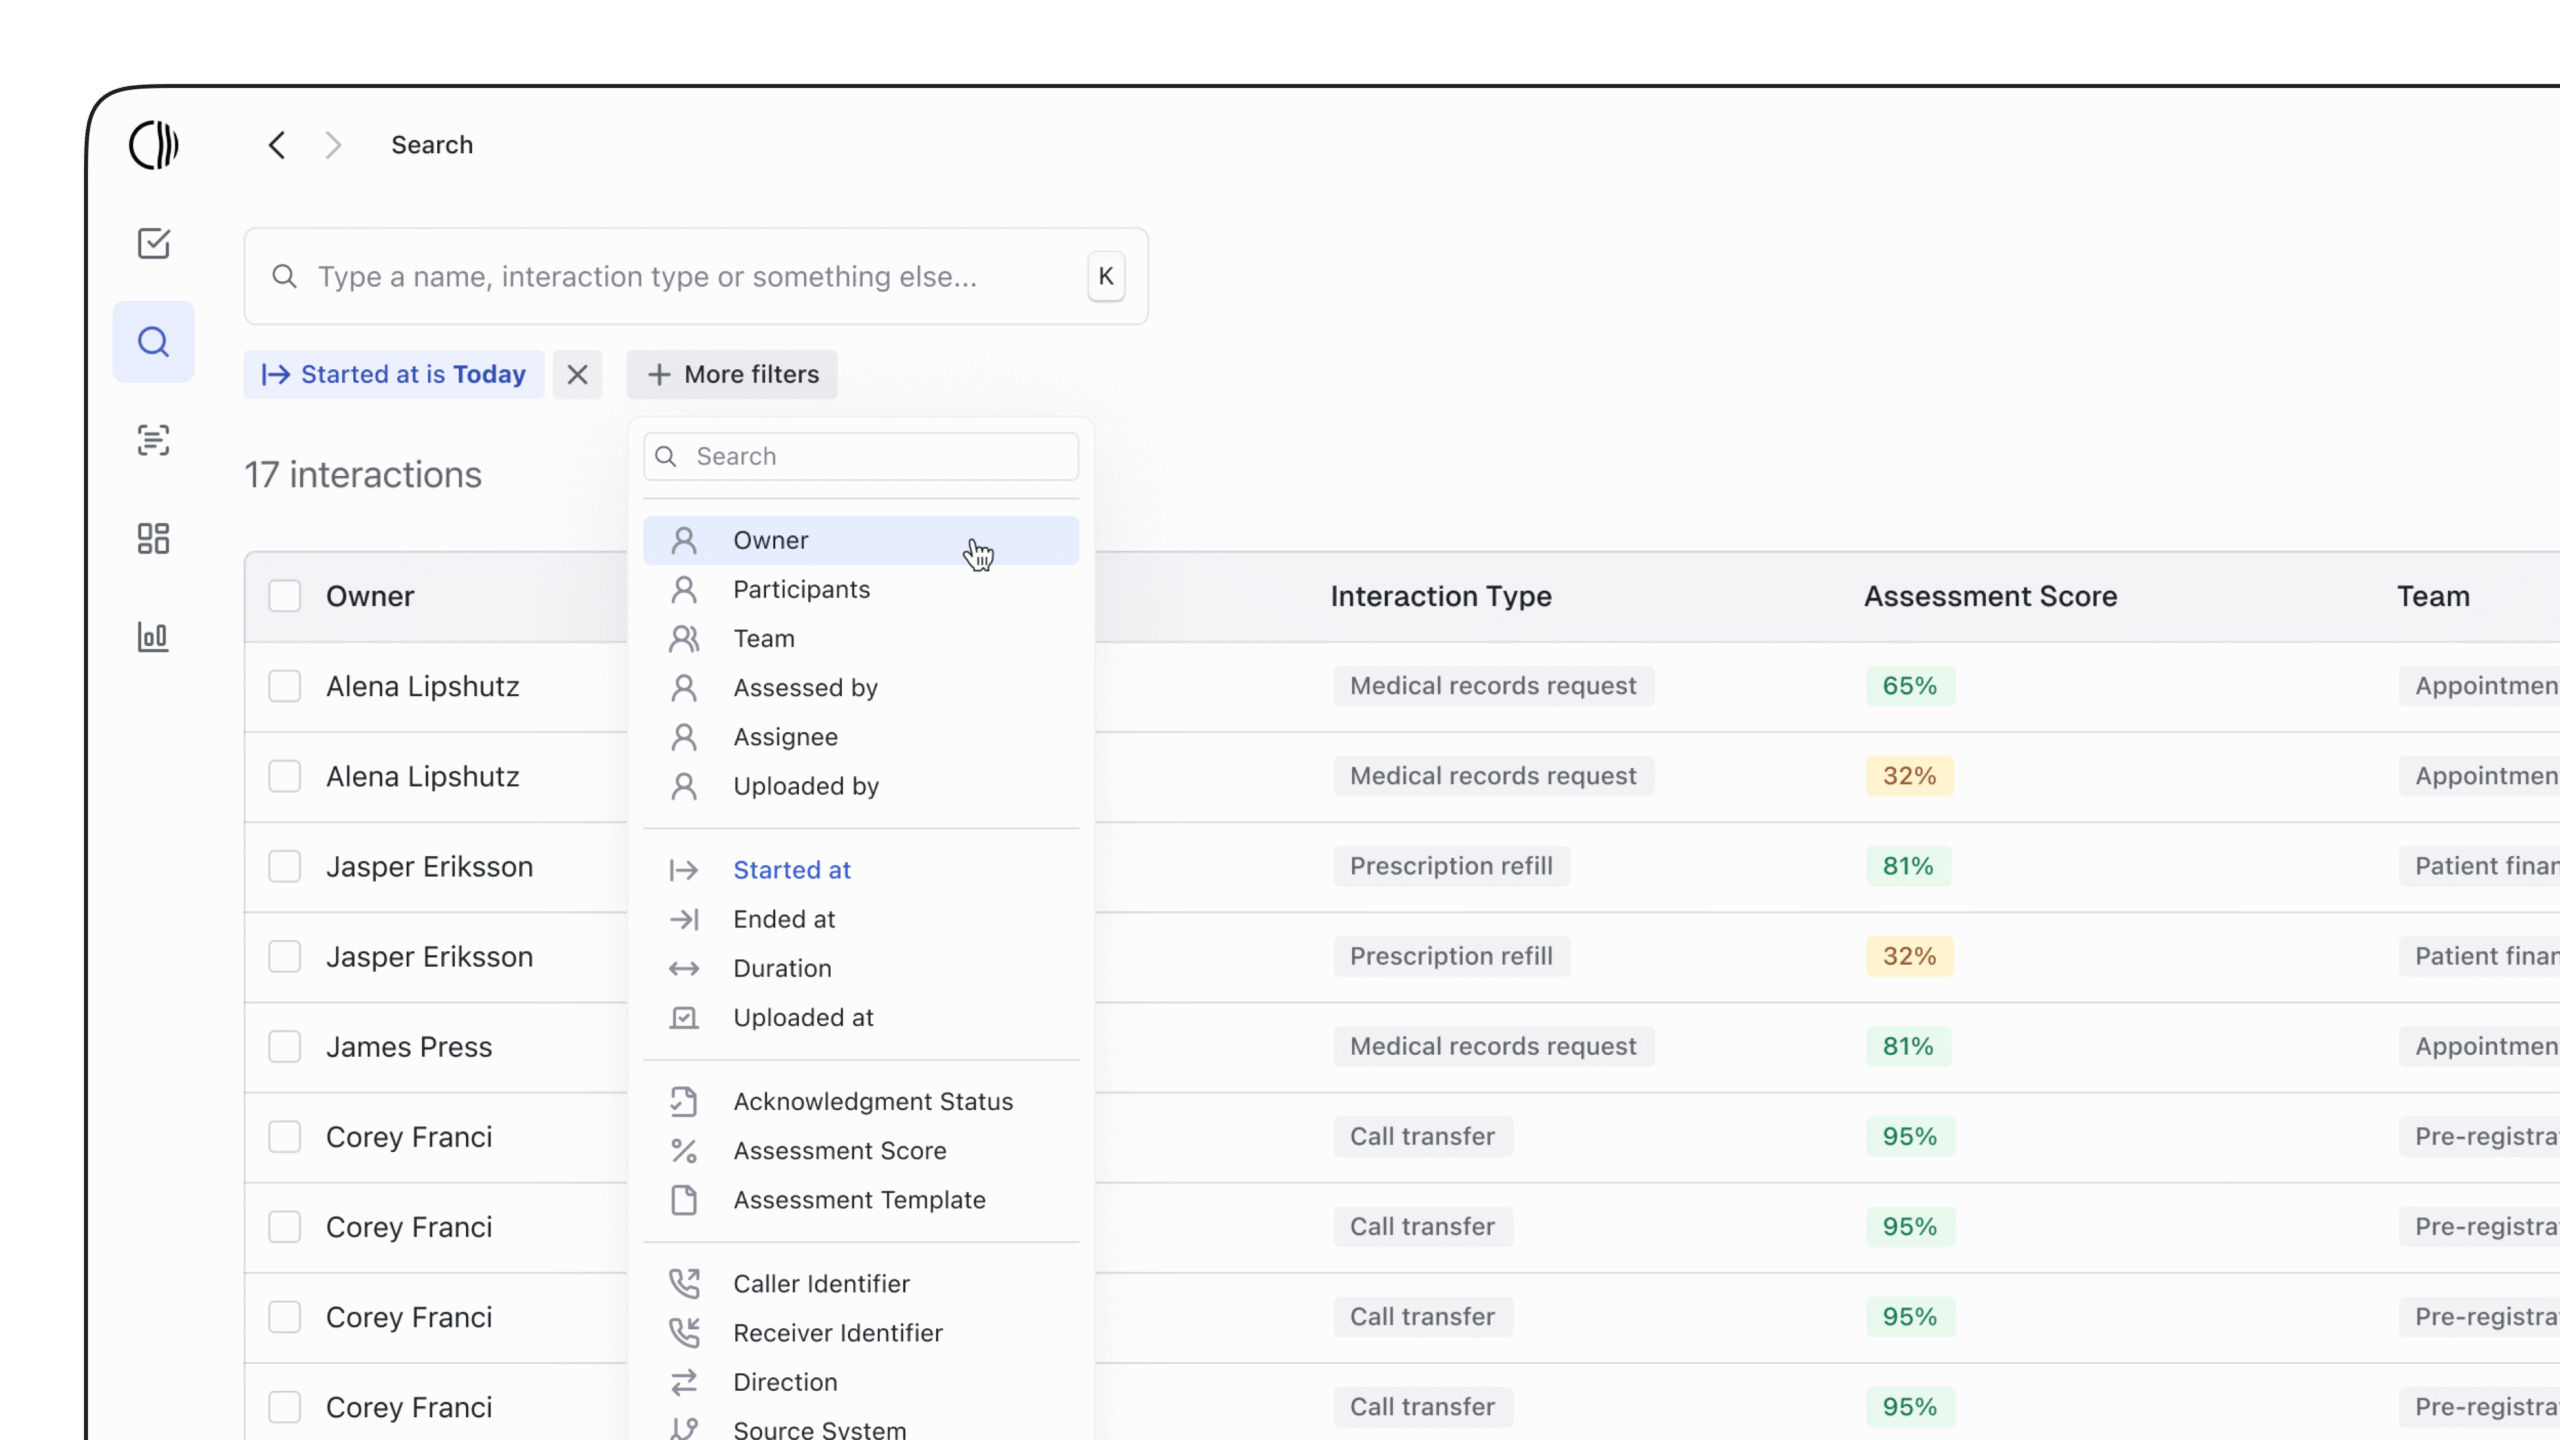
Task: Remove the Started at filter with X
Action: pyautogui.click(x=577, y=375)
